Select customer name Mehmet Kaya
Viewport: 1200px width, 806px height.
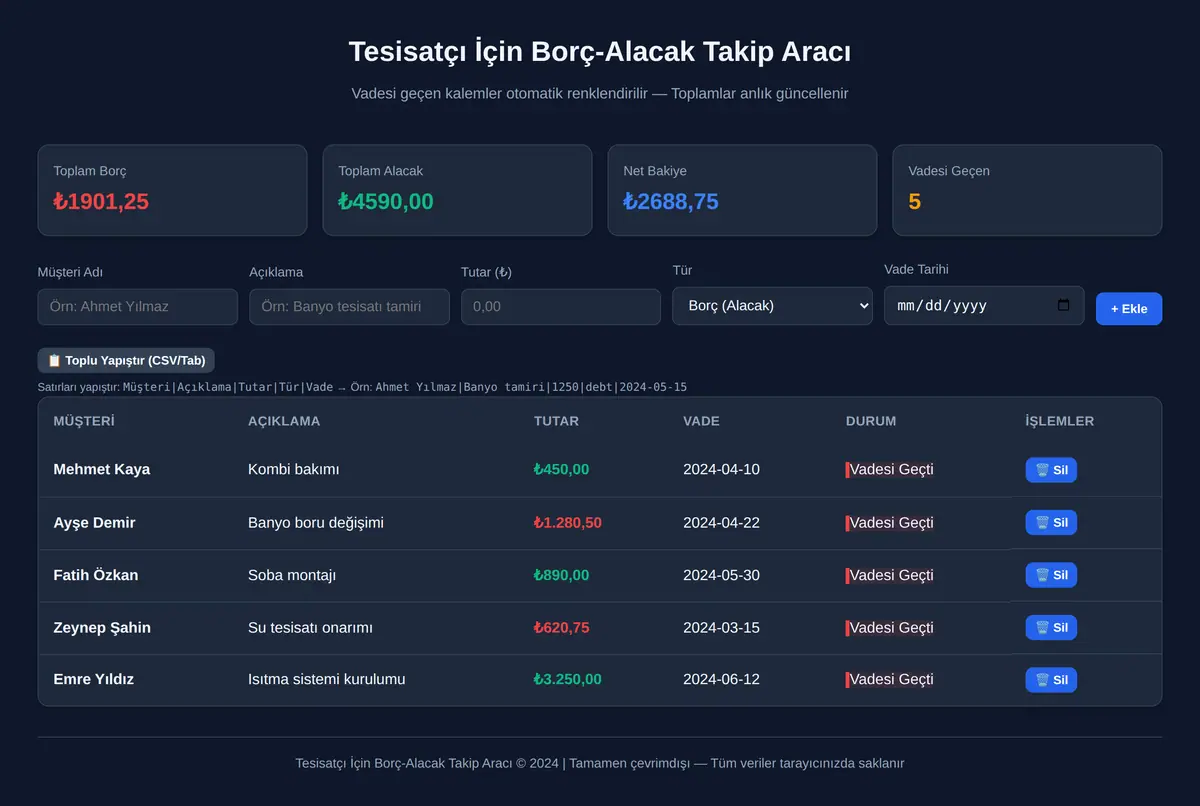pyautogui.click(x=102, y=470)
